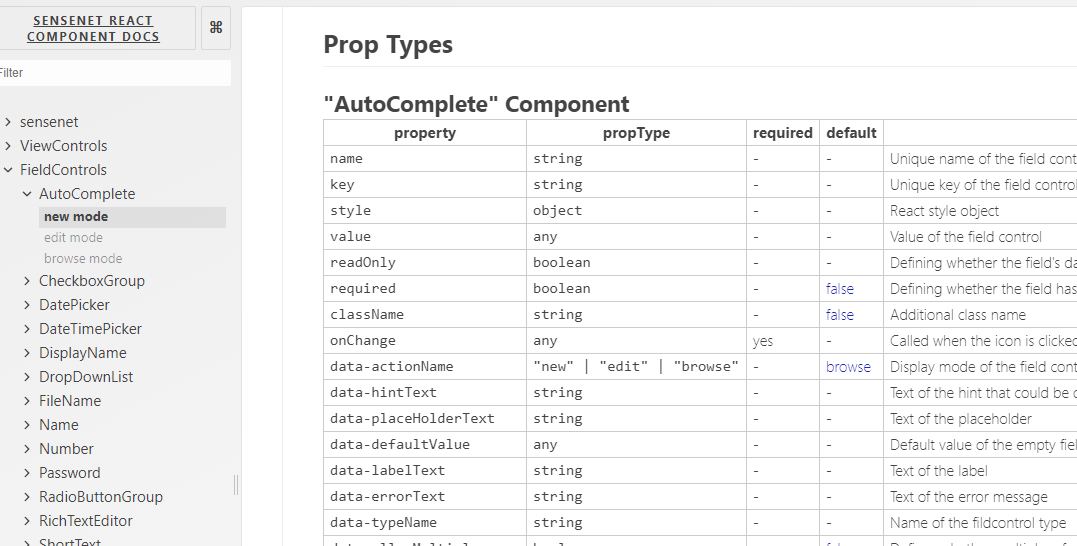Select the new mode story

pyautogui.click(x=76, y=217)
